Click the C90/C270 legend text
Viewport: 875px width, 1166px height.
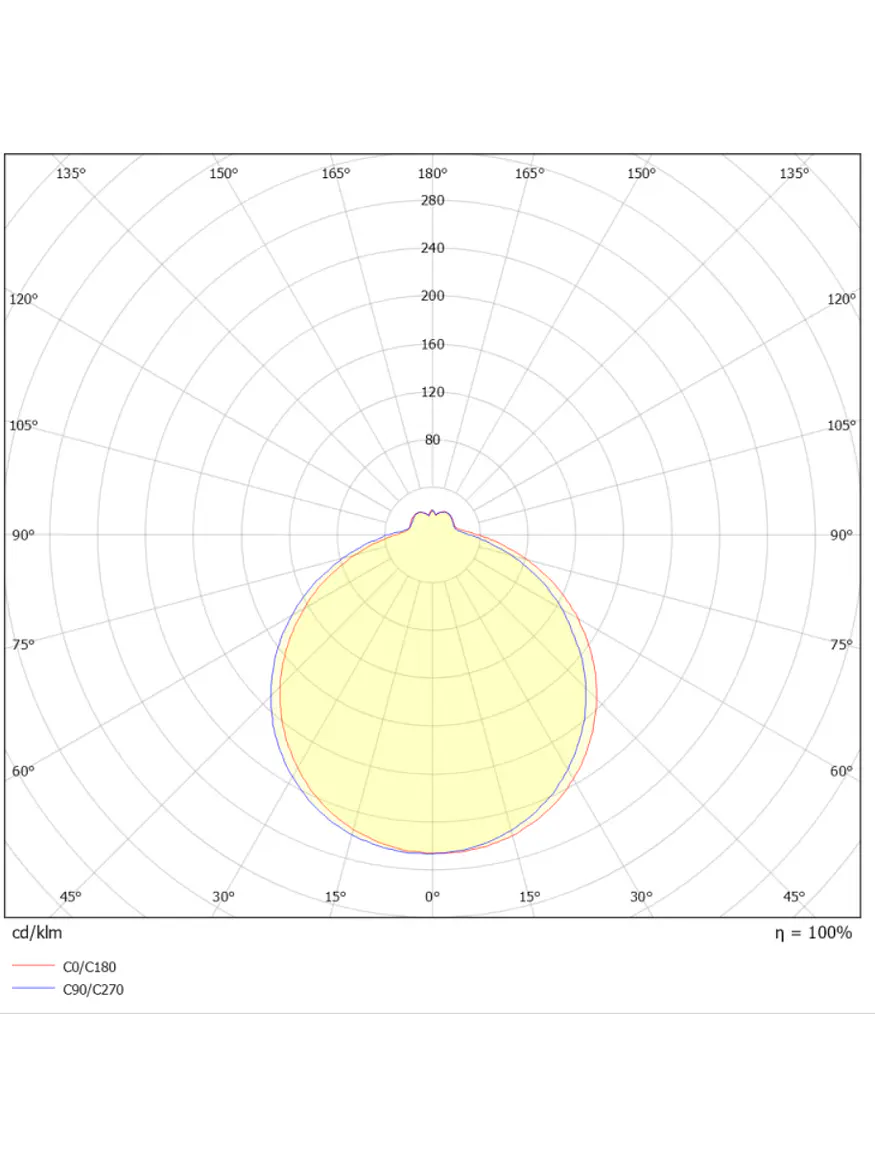click(x=92, y=990)
